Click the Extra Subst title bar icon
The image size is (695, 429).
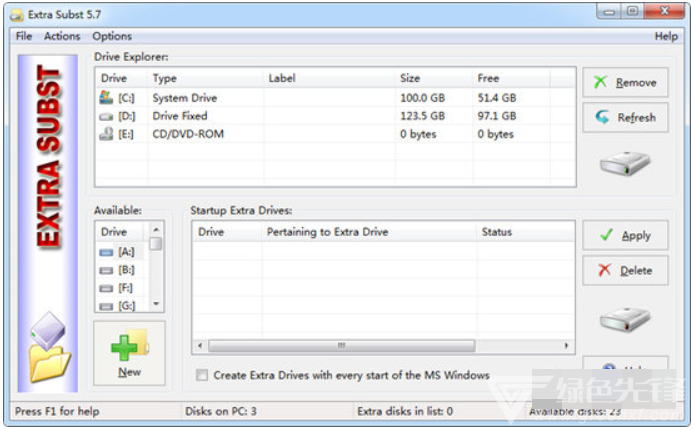tap(17, 15)
